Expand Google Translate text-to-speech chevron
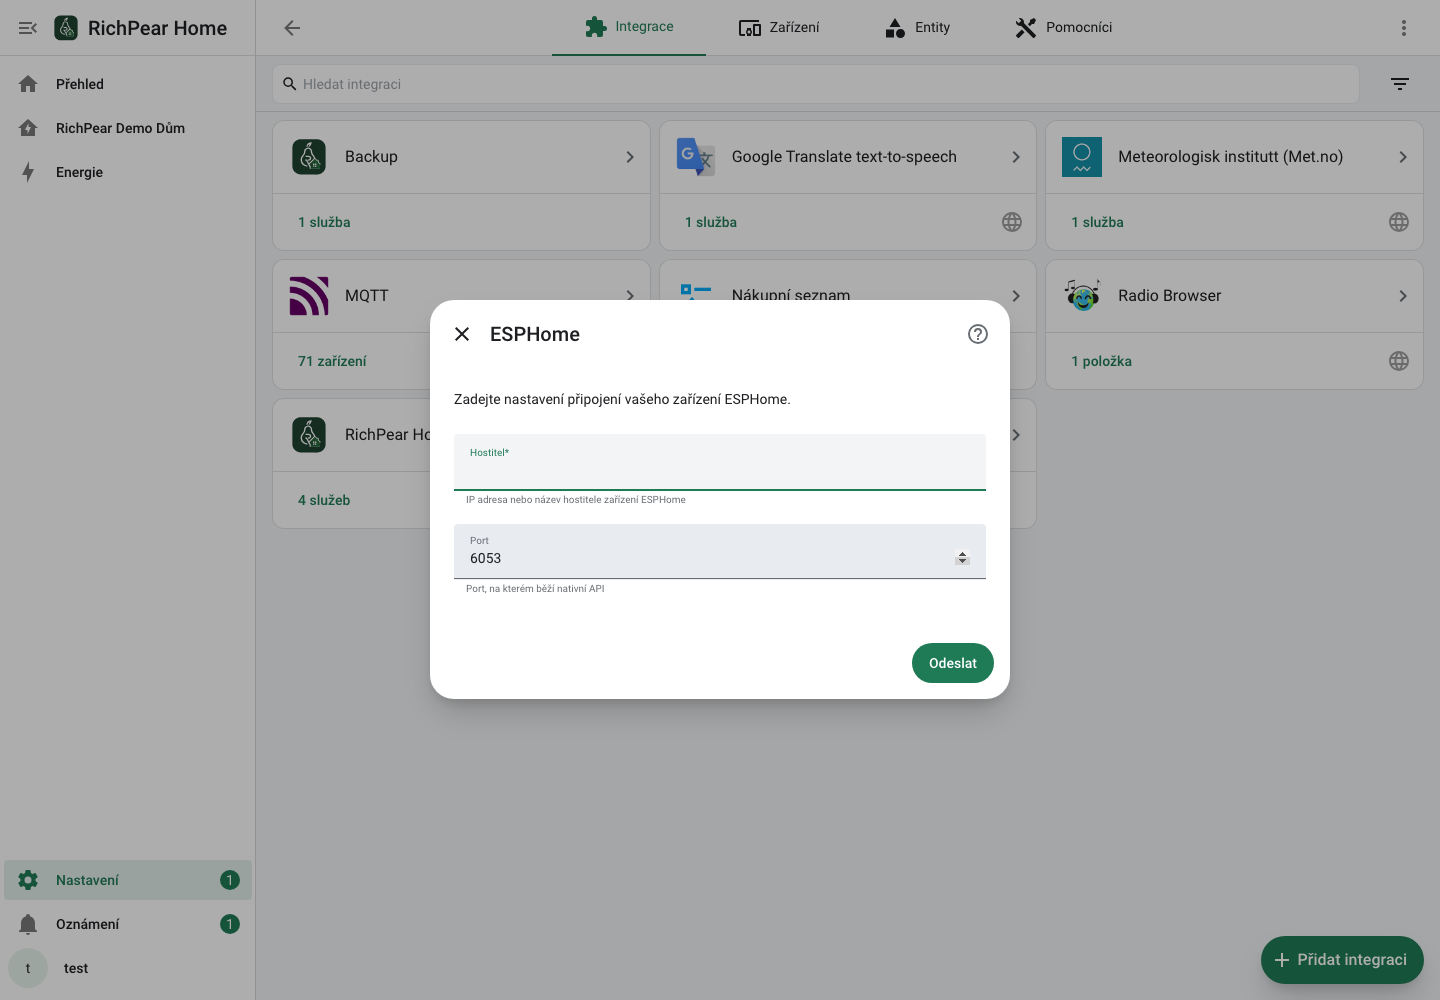Viewport: 1440px width, 1000px height. (x=1016, y=157)
